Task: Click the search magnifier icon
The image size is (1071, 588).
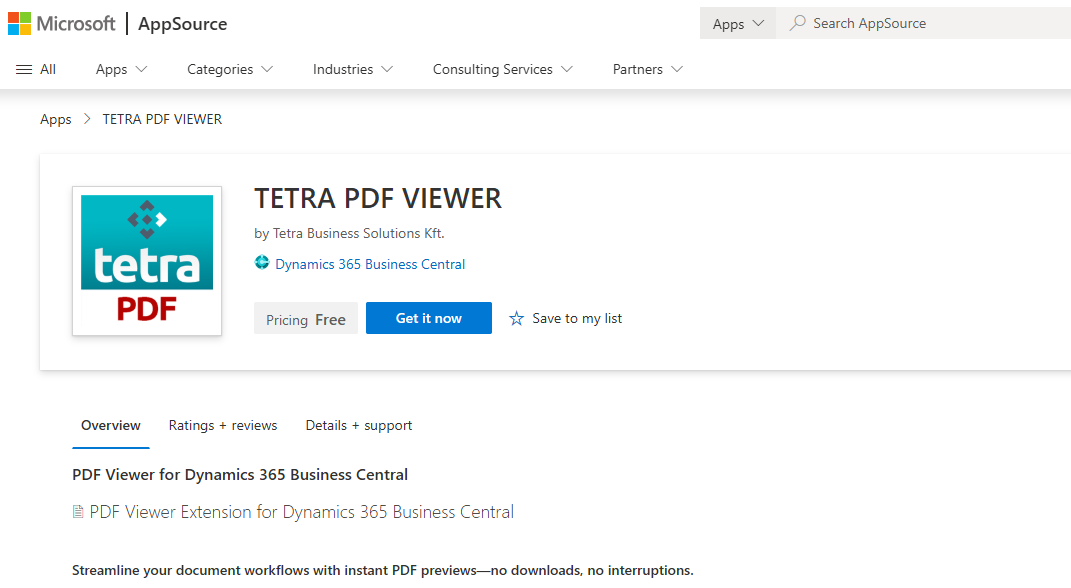Action: [x=798, y=22]
